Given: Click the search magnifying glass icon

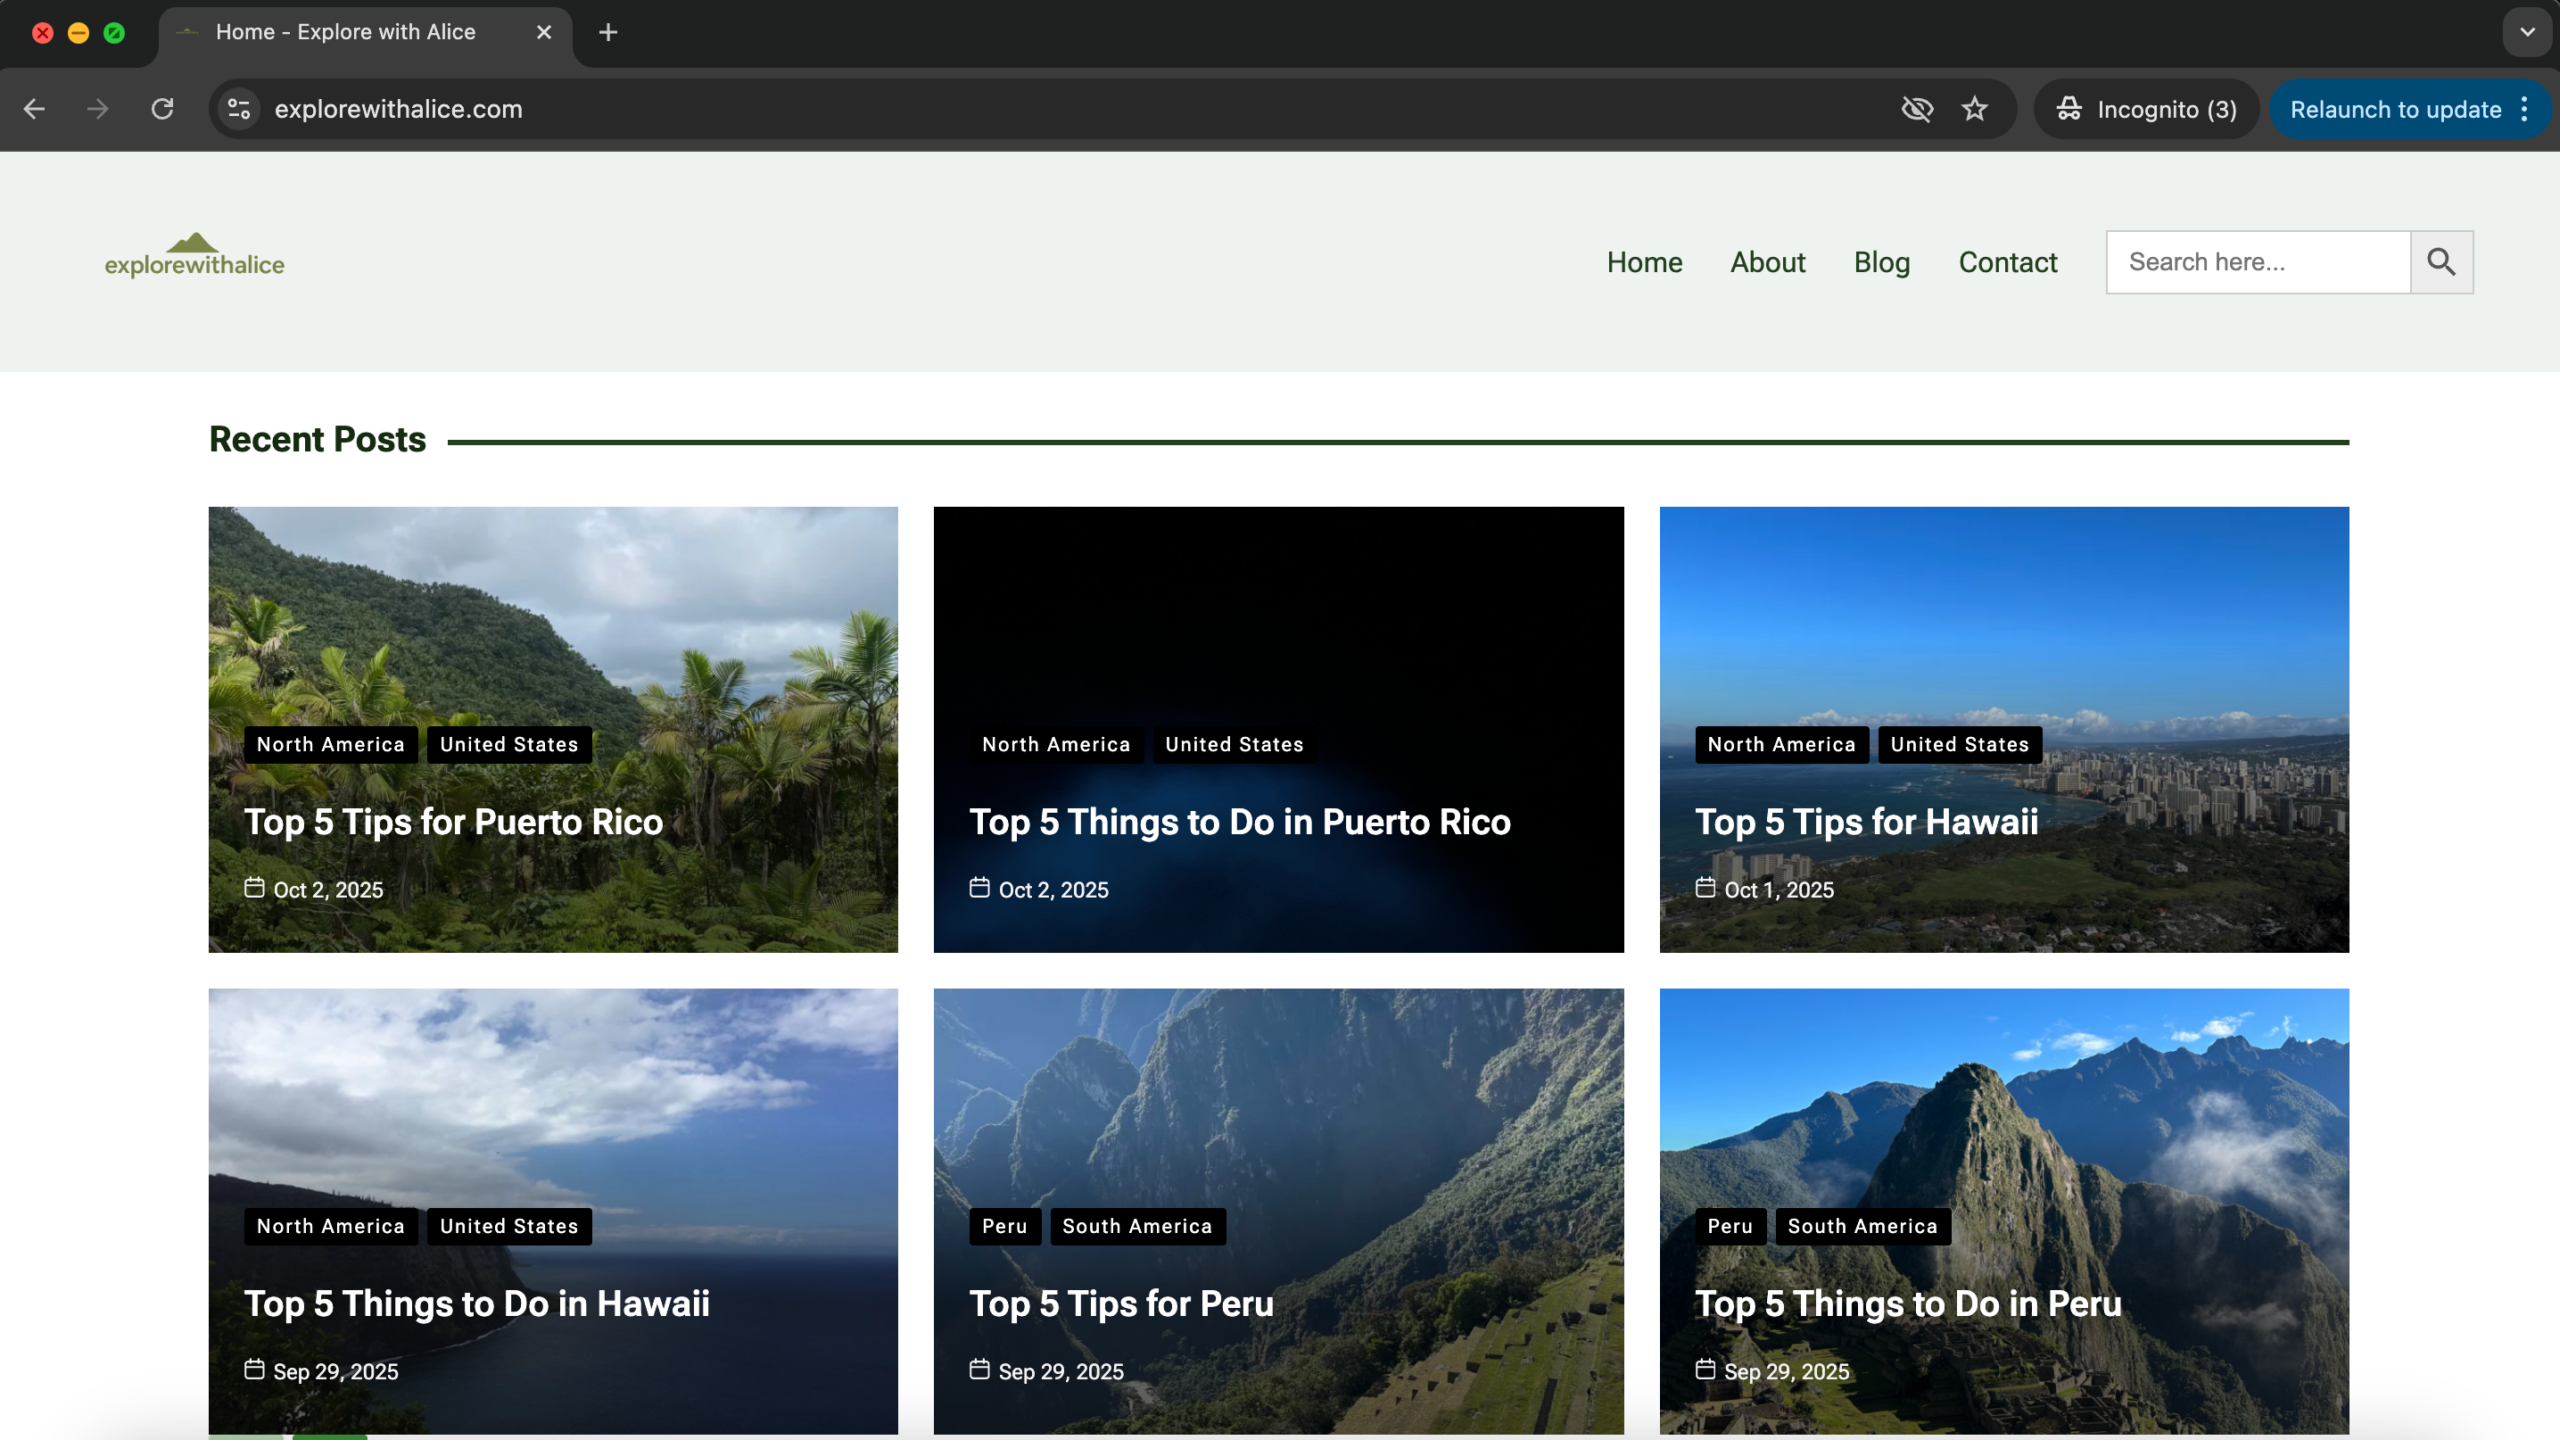Looking at the screenshot, I should 2440,261.
